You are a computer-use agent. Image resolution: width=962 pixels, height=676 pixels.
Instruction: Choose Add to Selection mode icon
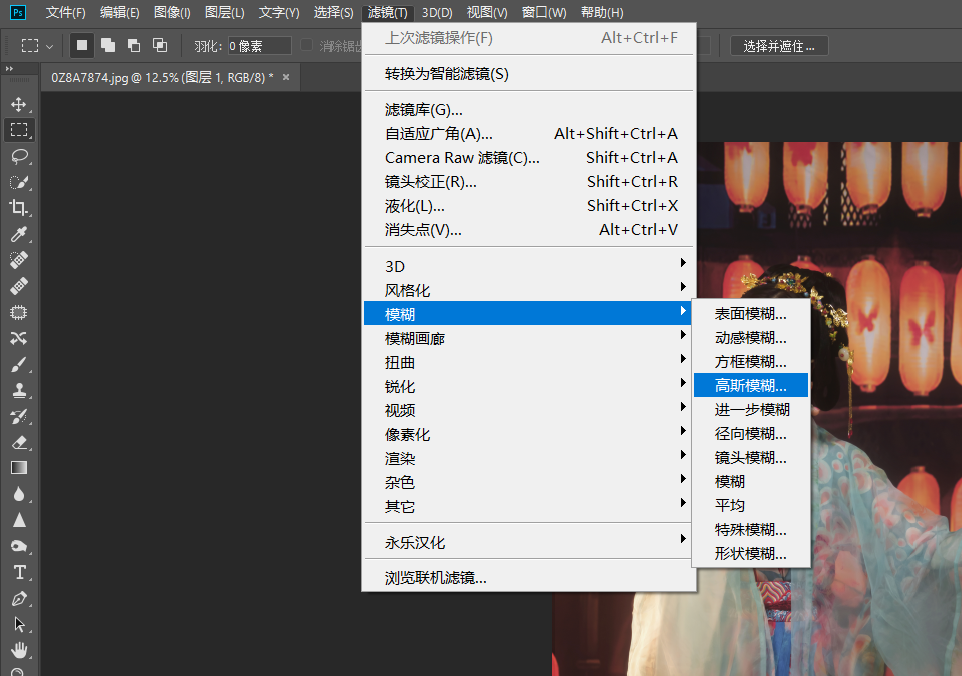point(108,45)
